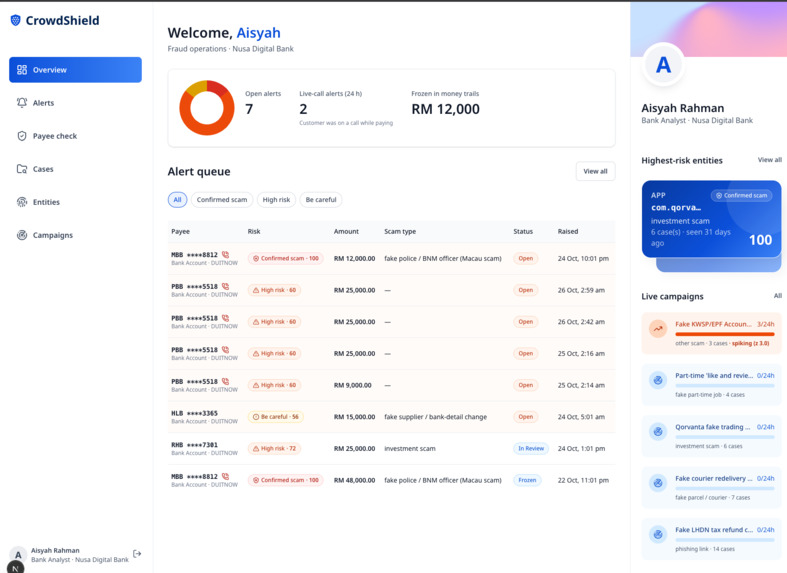Click the logout icon beside Aisyah Rahman

[x=137, y=553]
